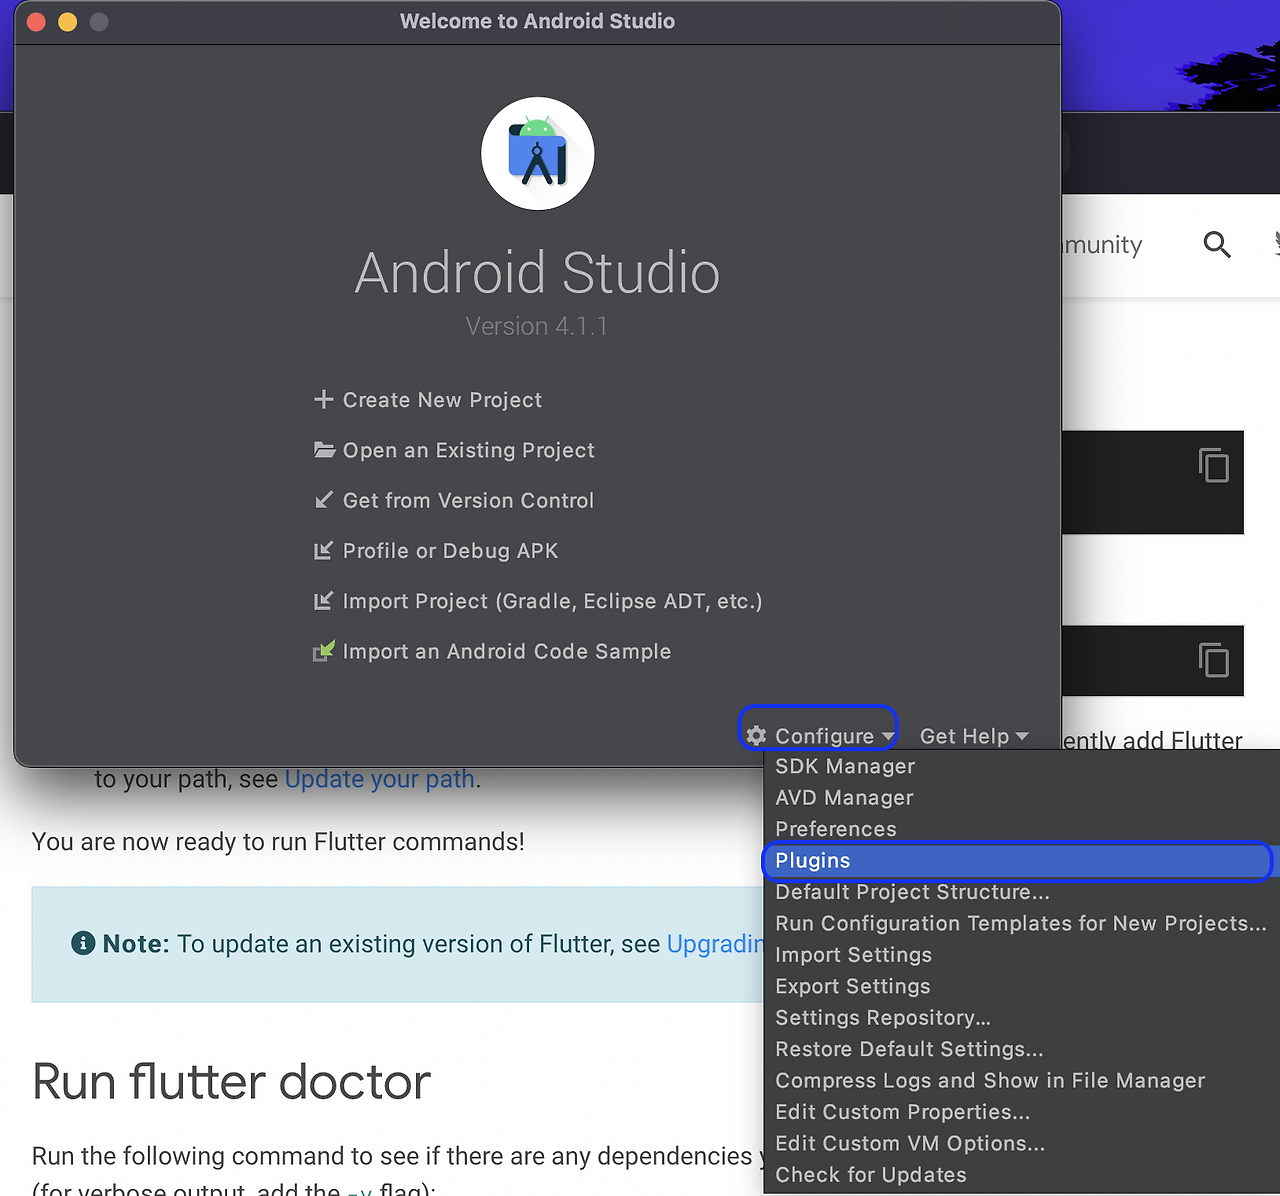Click the import icon beside Import Project
Screen dimensions: 1280x1196
tap(323, 601)
